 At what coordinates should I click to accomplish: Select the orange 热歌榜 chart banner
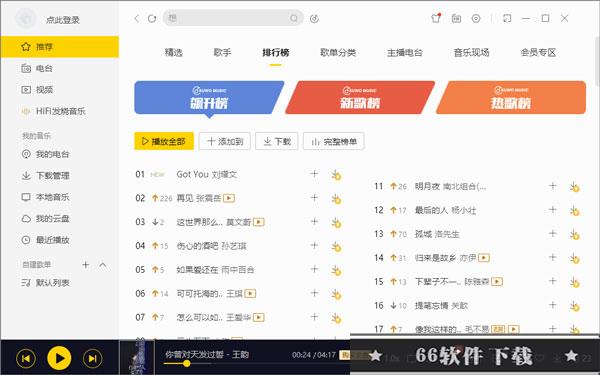[x=511, y=98]
